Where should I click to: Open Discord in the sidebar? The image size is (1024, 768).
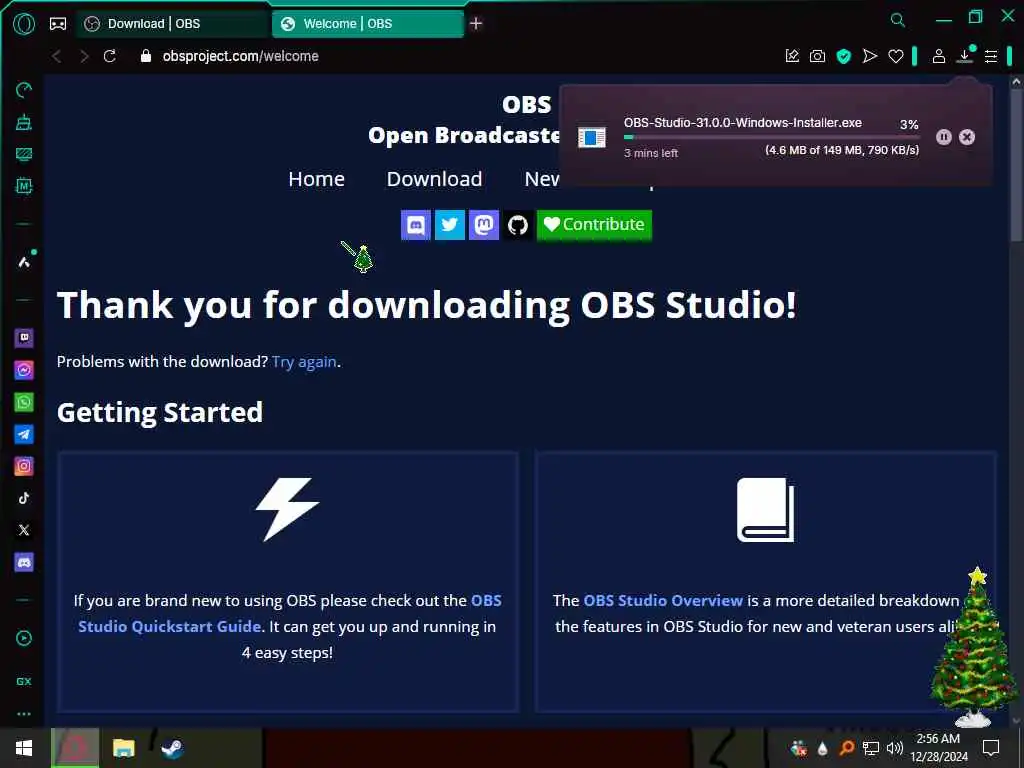[24, 562]
